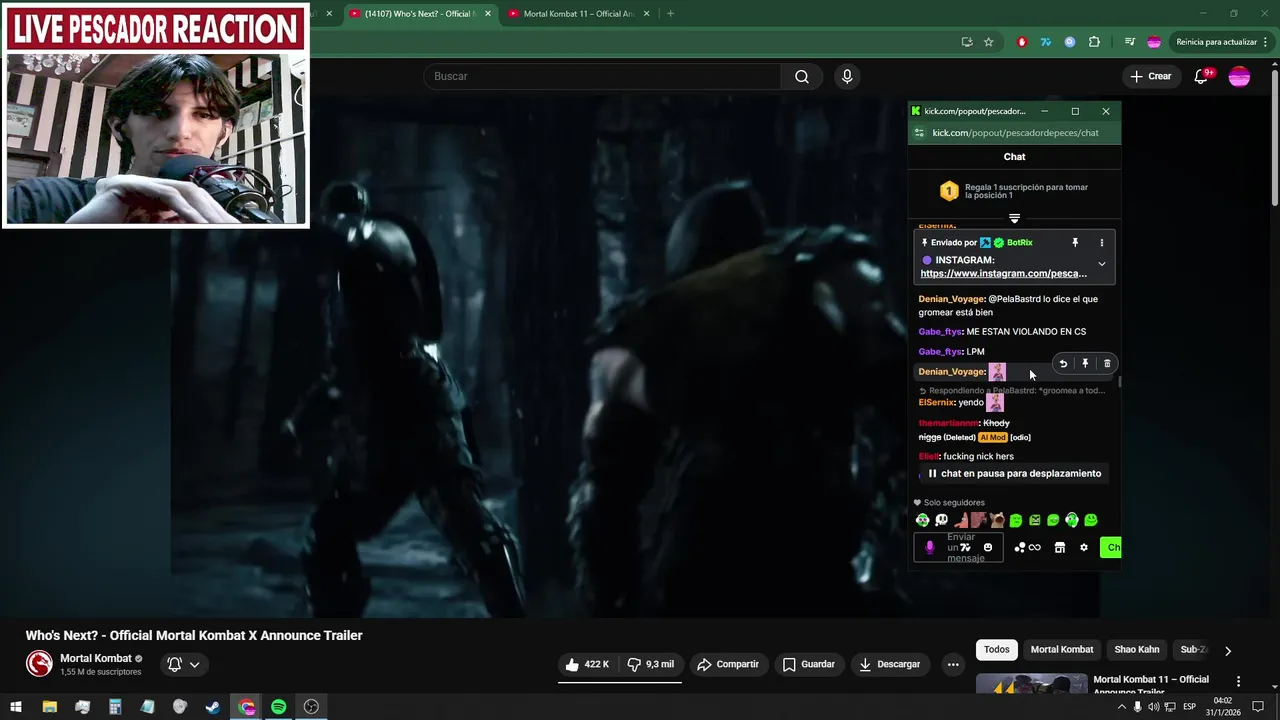Switch to the Who's Next? browser tab

(420, 14)
